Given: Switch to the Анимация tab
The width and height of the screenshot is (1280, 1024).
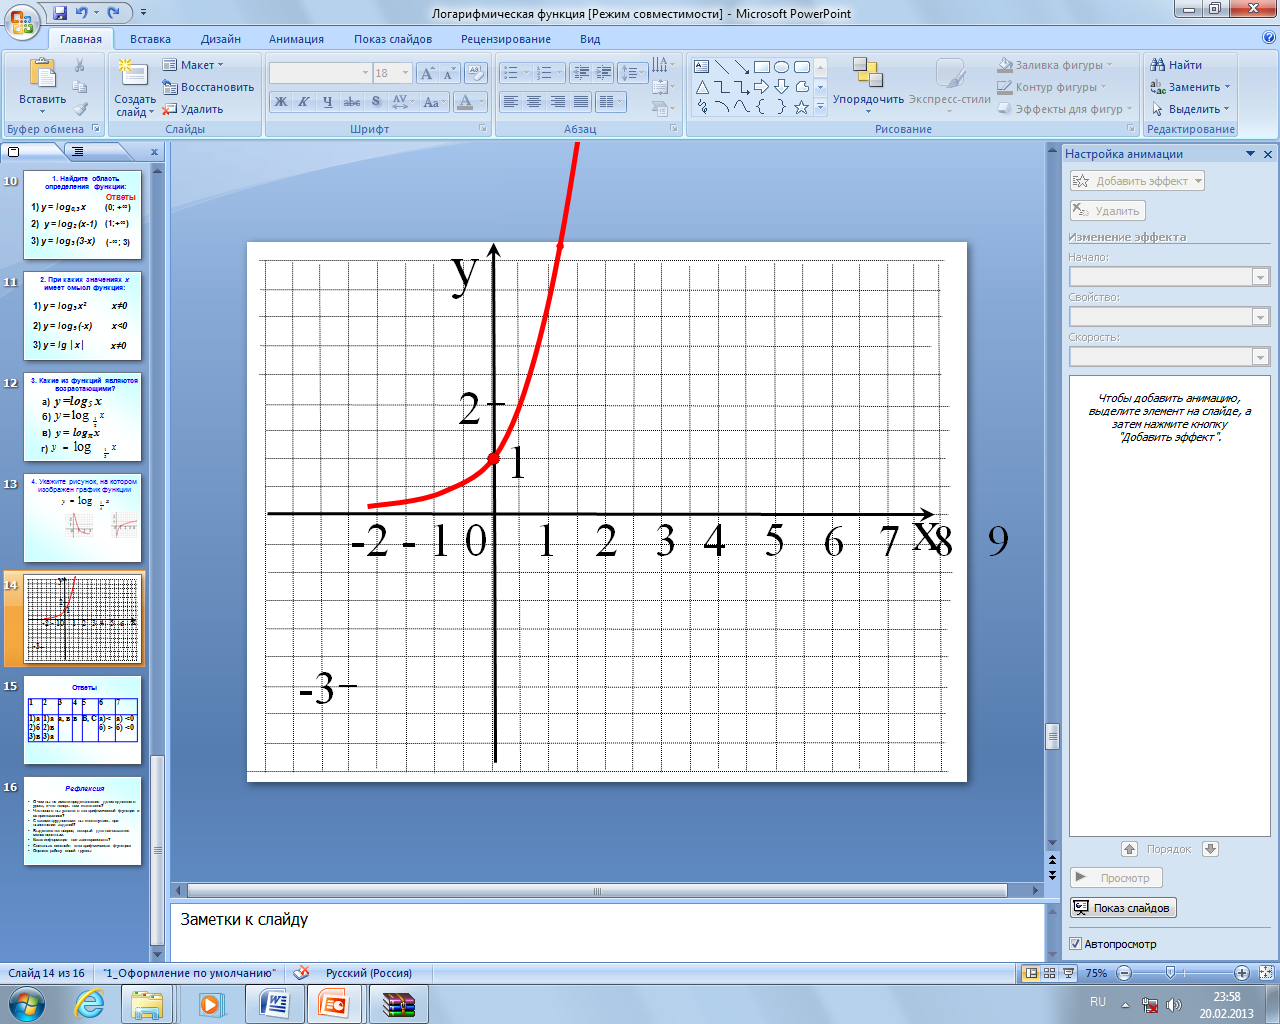Looking at the screenshot, I should coord(296,39).
